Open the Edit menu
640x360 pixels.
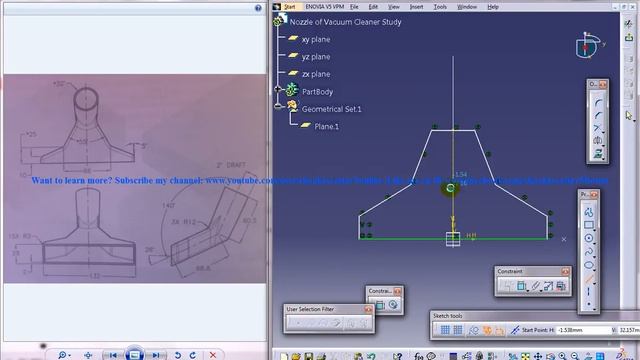point(373,7)
